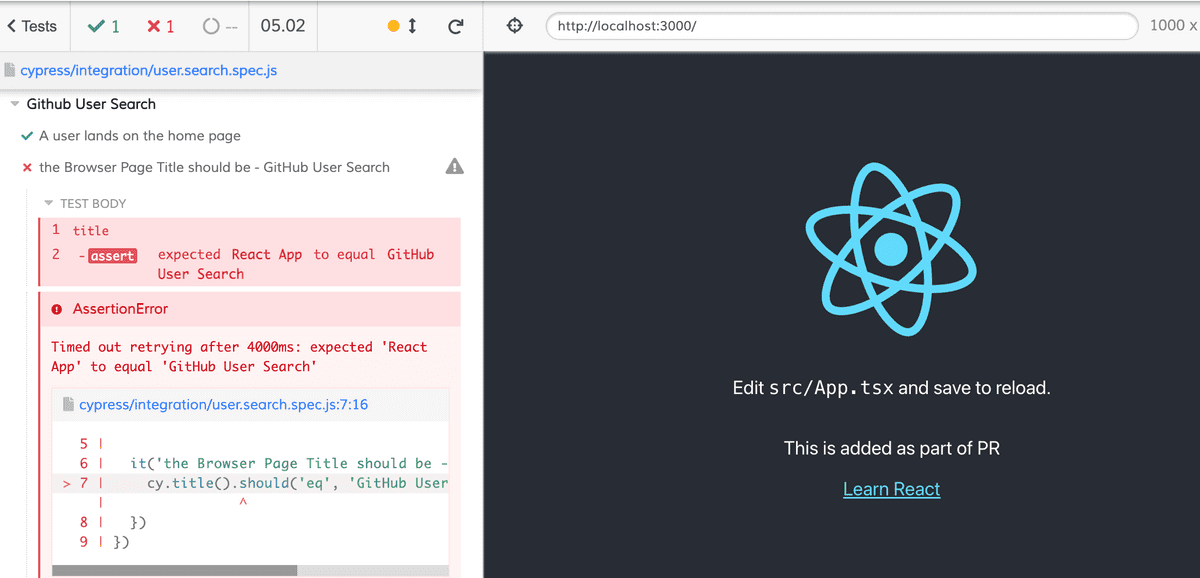This screenshot has width=1200, height=578.
Task: Click the URL field showing localhost:3000
Action: 840,26
